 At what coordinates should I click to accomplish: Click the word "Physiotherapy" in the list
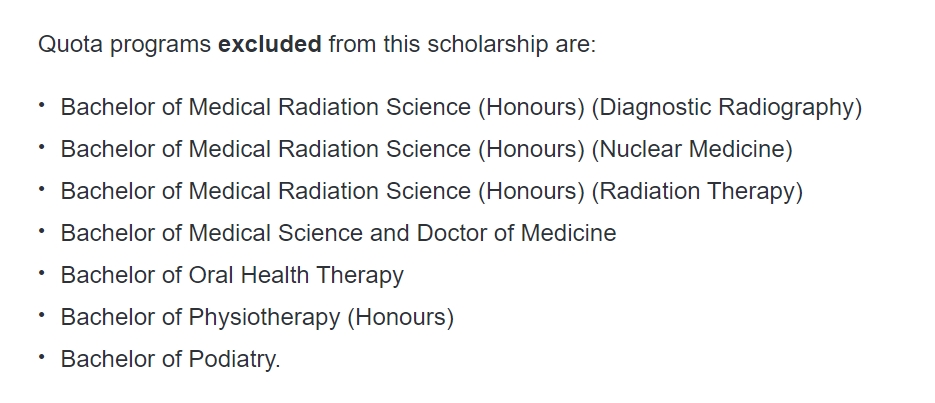click(x=264, y=317)
